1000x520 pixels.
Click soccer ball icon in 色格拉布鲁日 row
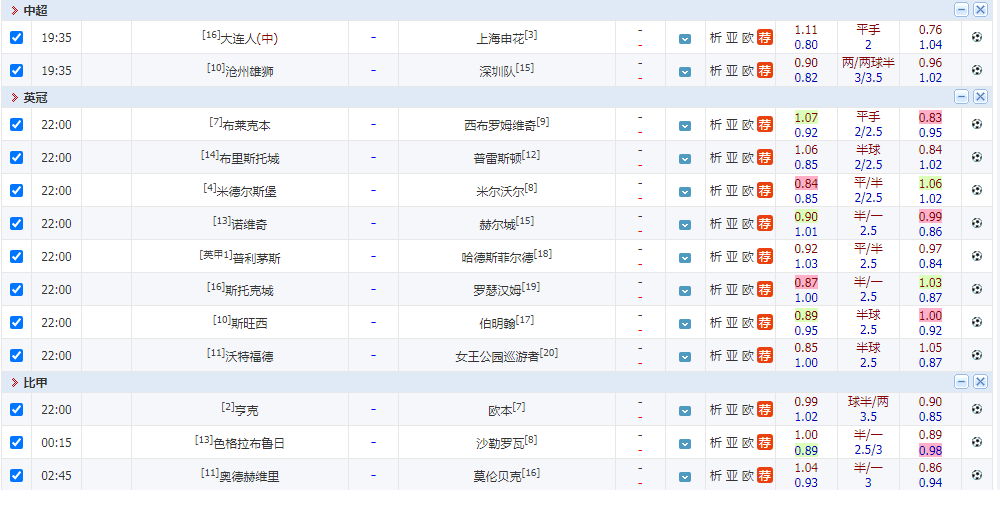(976, 442)
